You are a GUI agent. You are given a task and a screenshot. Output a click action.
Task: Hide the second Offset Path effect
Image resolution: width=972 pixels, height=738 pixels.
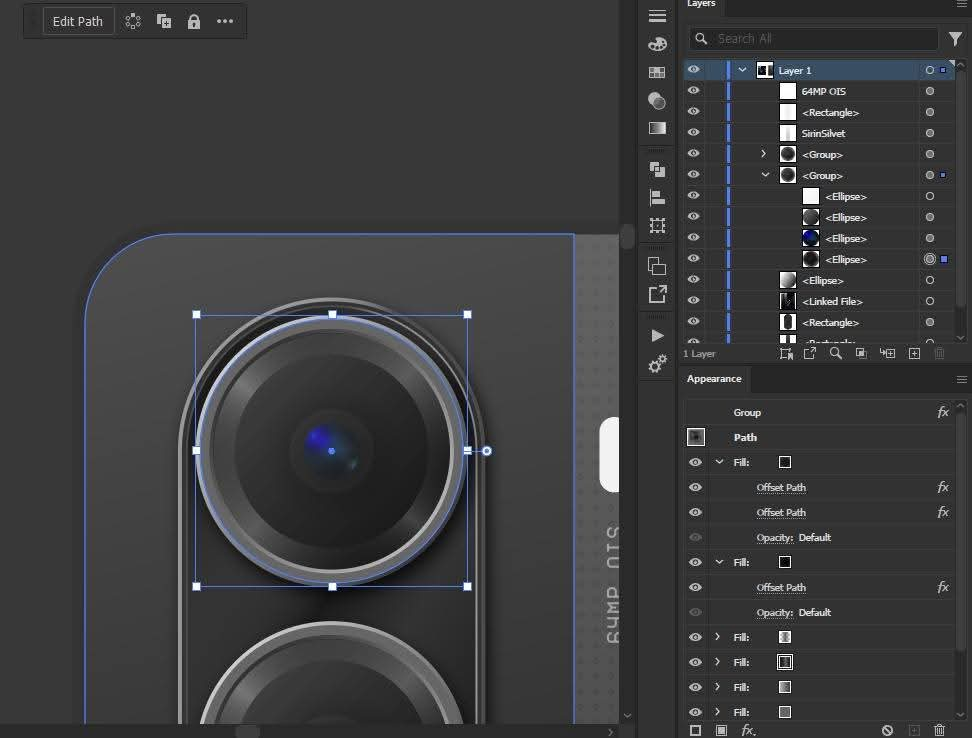point(696,512)
